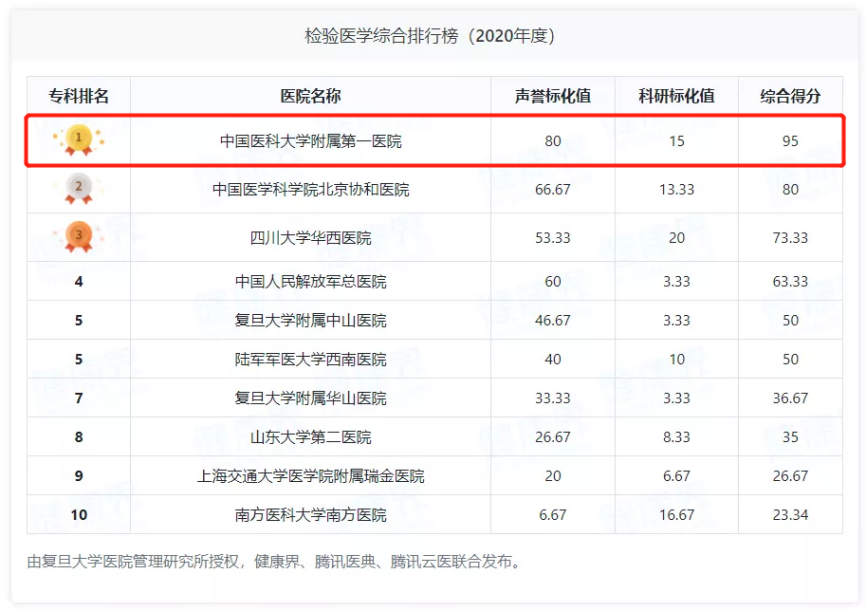The height and width of the screenshot is (611, 866).
Task: Click the gold medal icon for rank 1
Action: pyautogui.click(x=79, y=140)
